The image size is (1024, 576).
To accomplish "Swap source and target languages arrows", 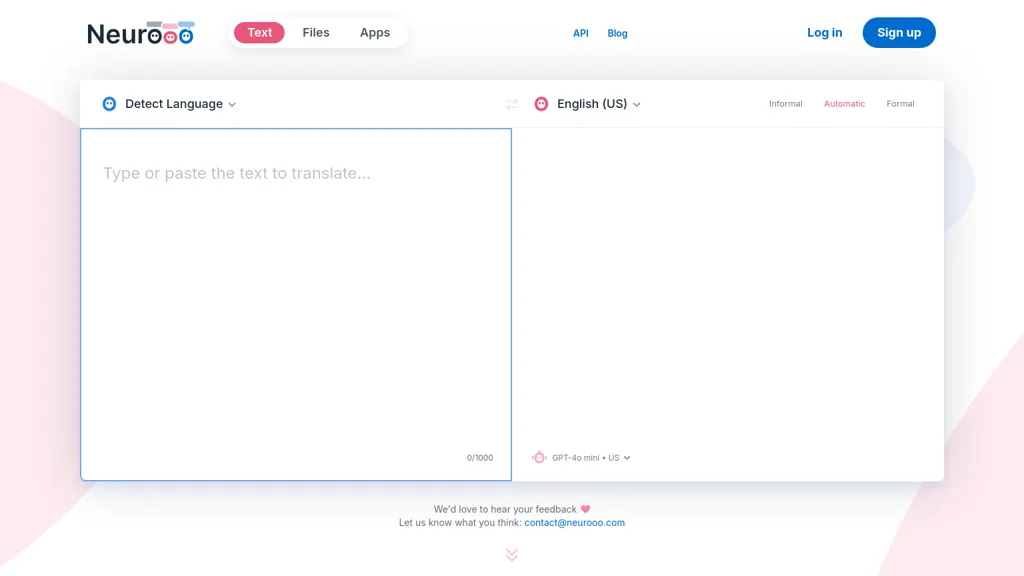I will (x=512, y=104).
